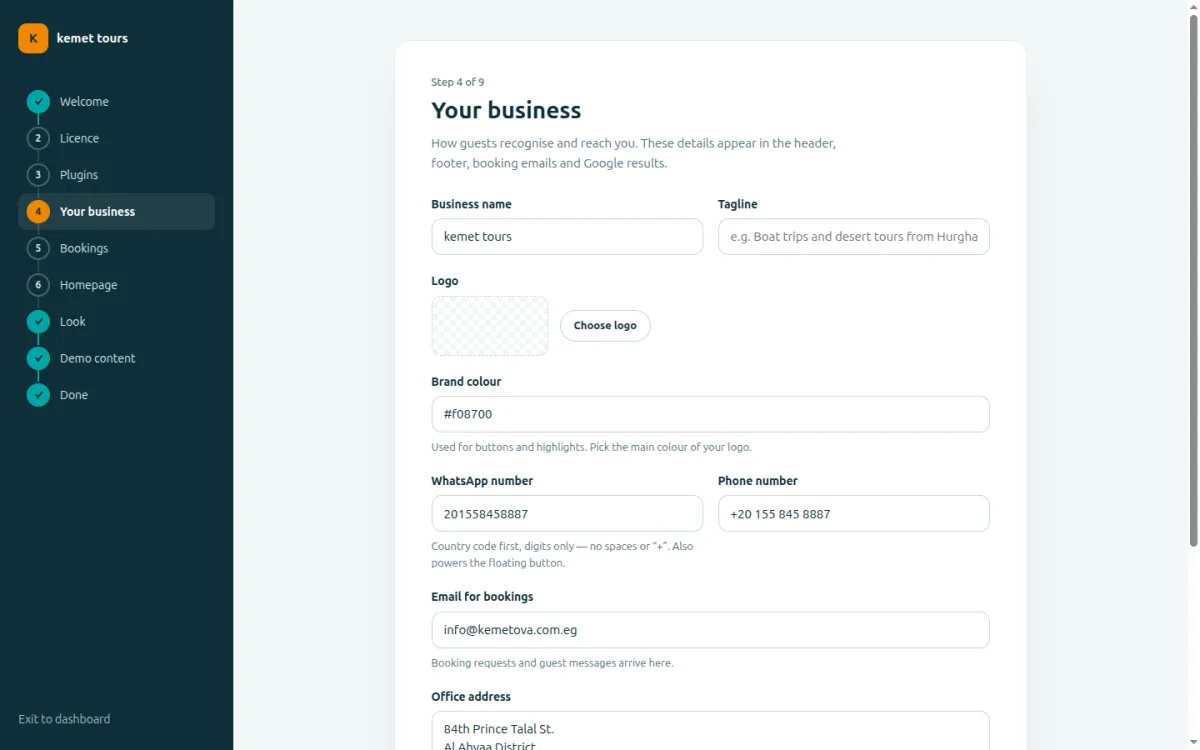Click the "Logo" field label
The height and width of the screenshot is (750, 1200).
pyautogui.click(x=445, y=281)
